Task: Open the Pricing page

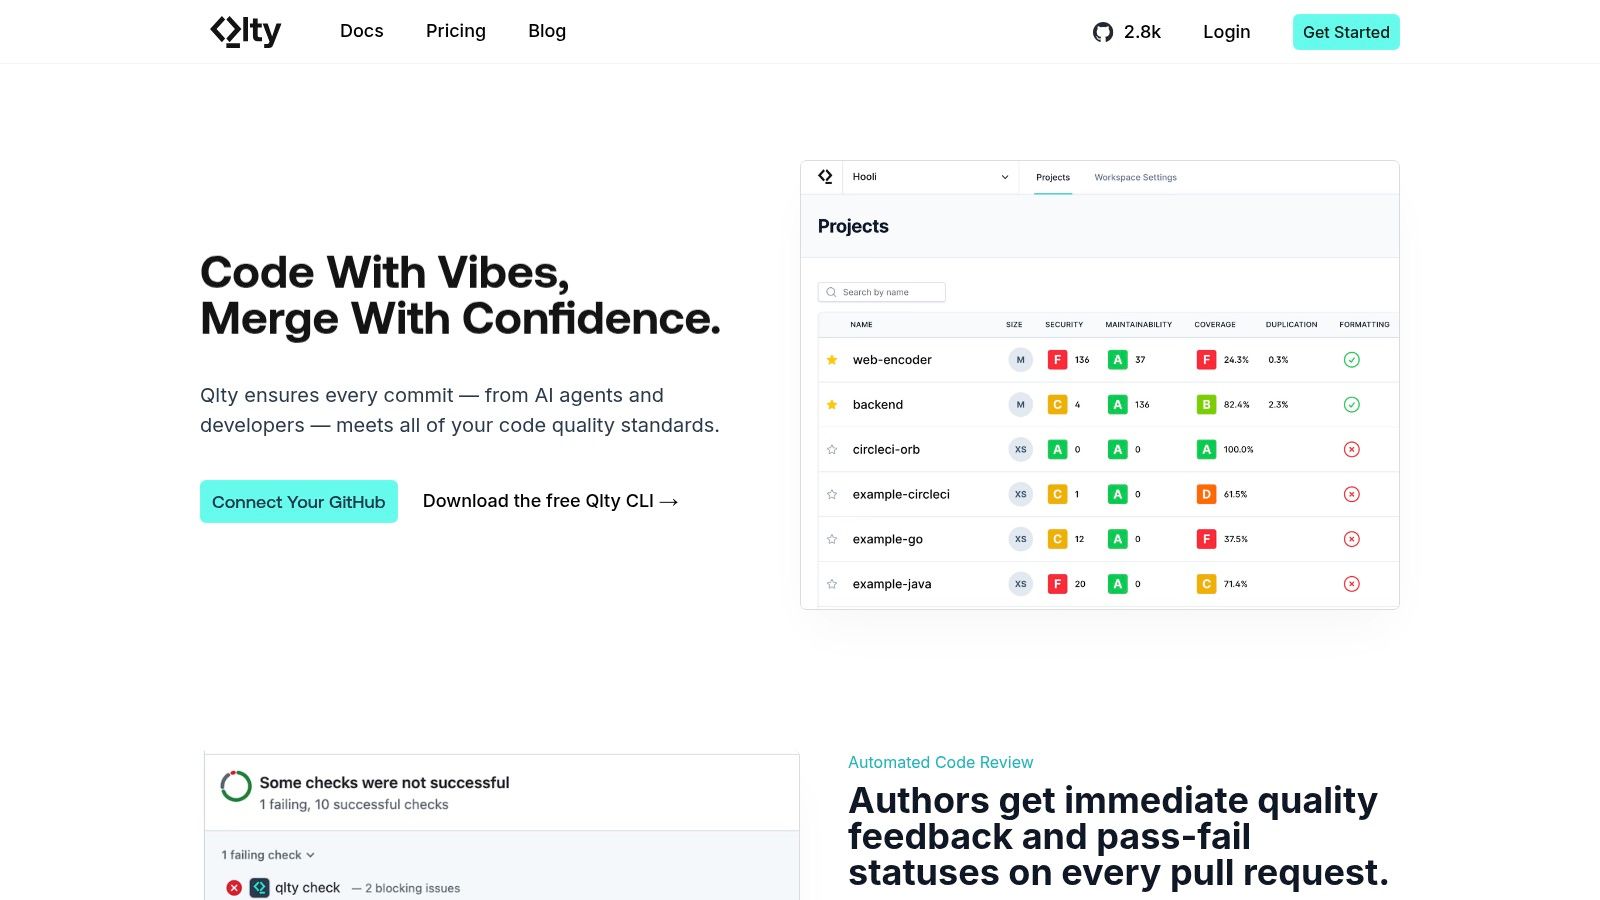Action: pos(456,31)
